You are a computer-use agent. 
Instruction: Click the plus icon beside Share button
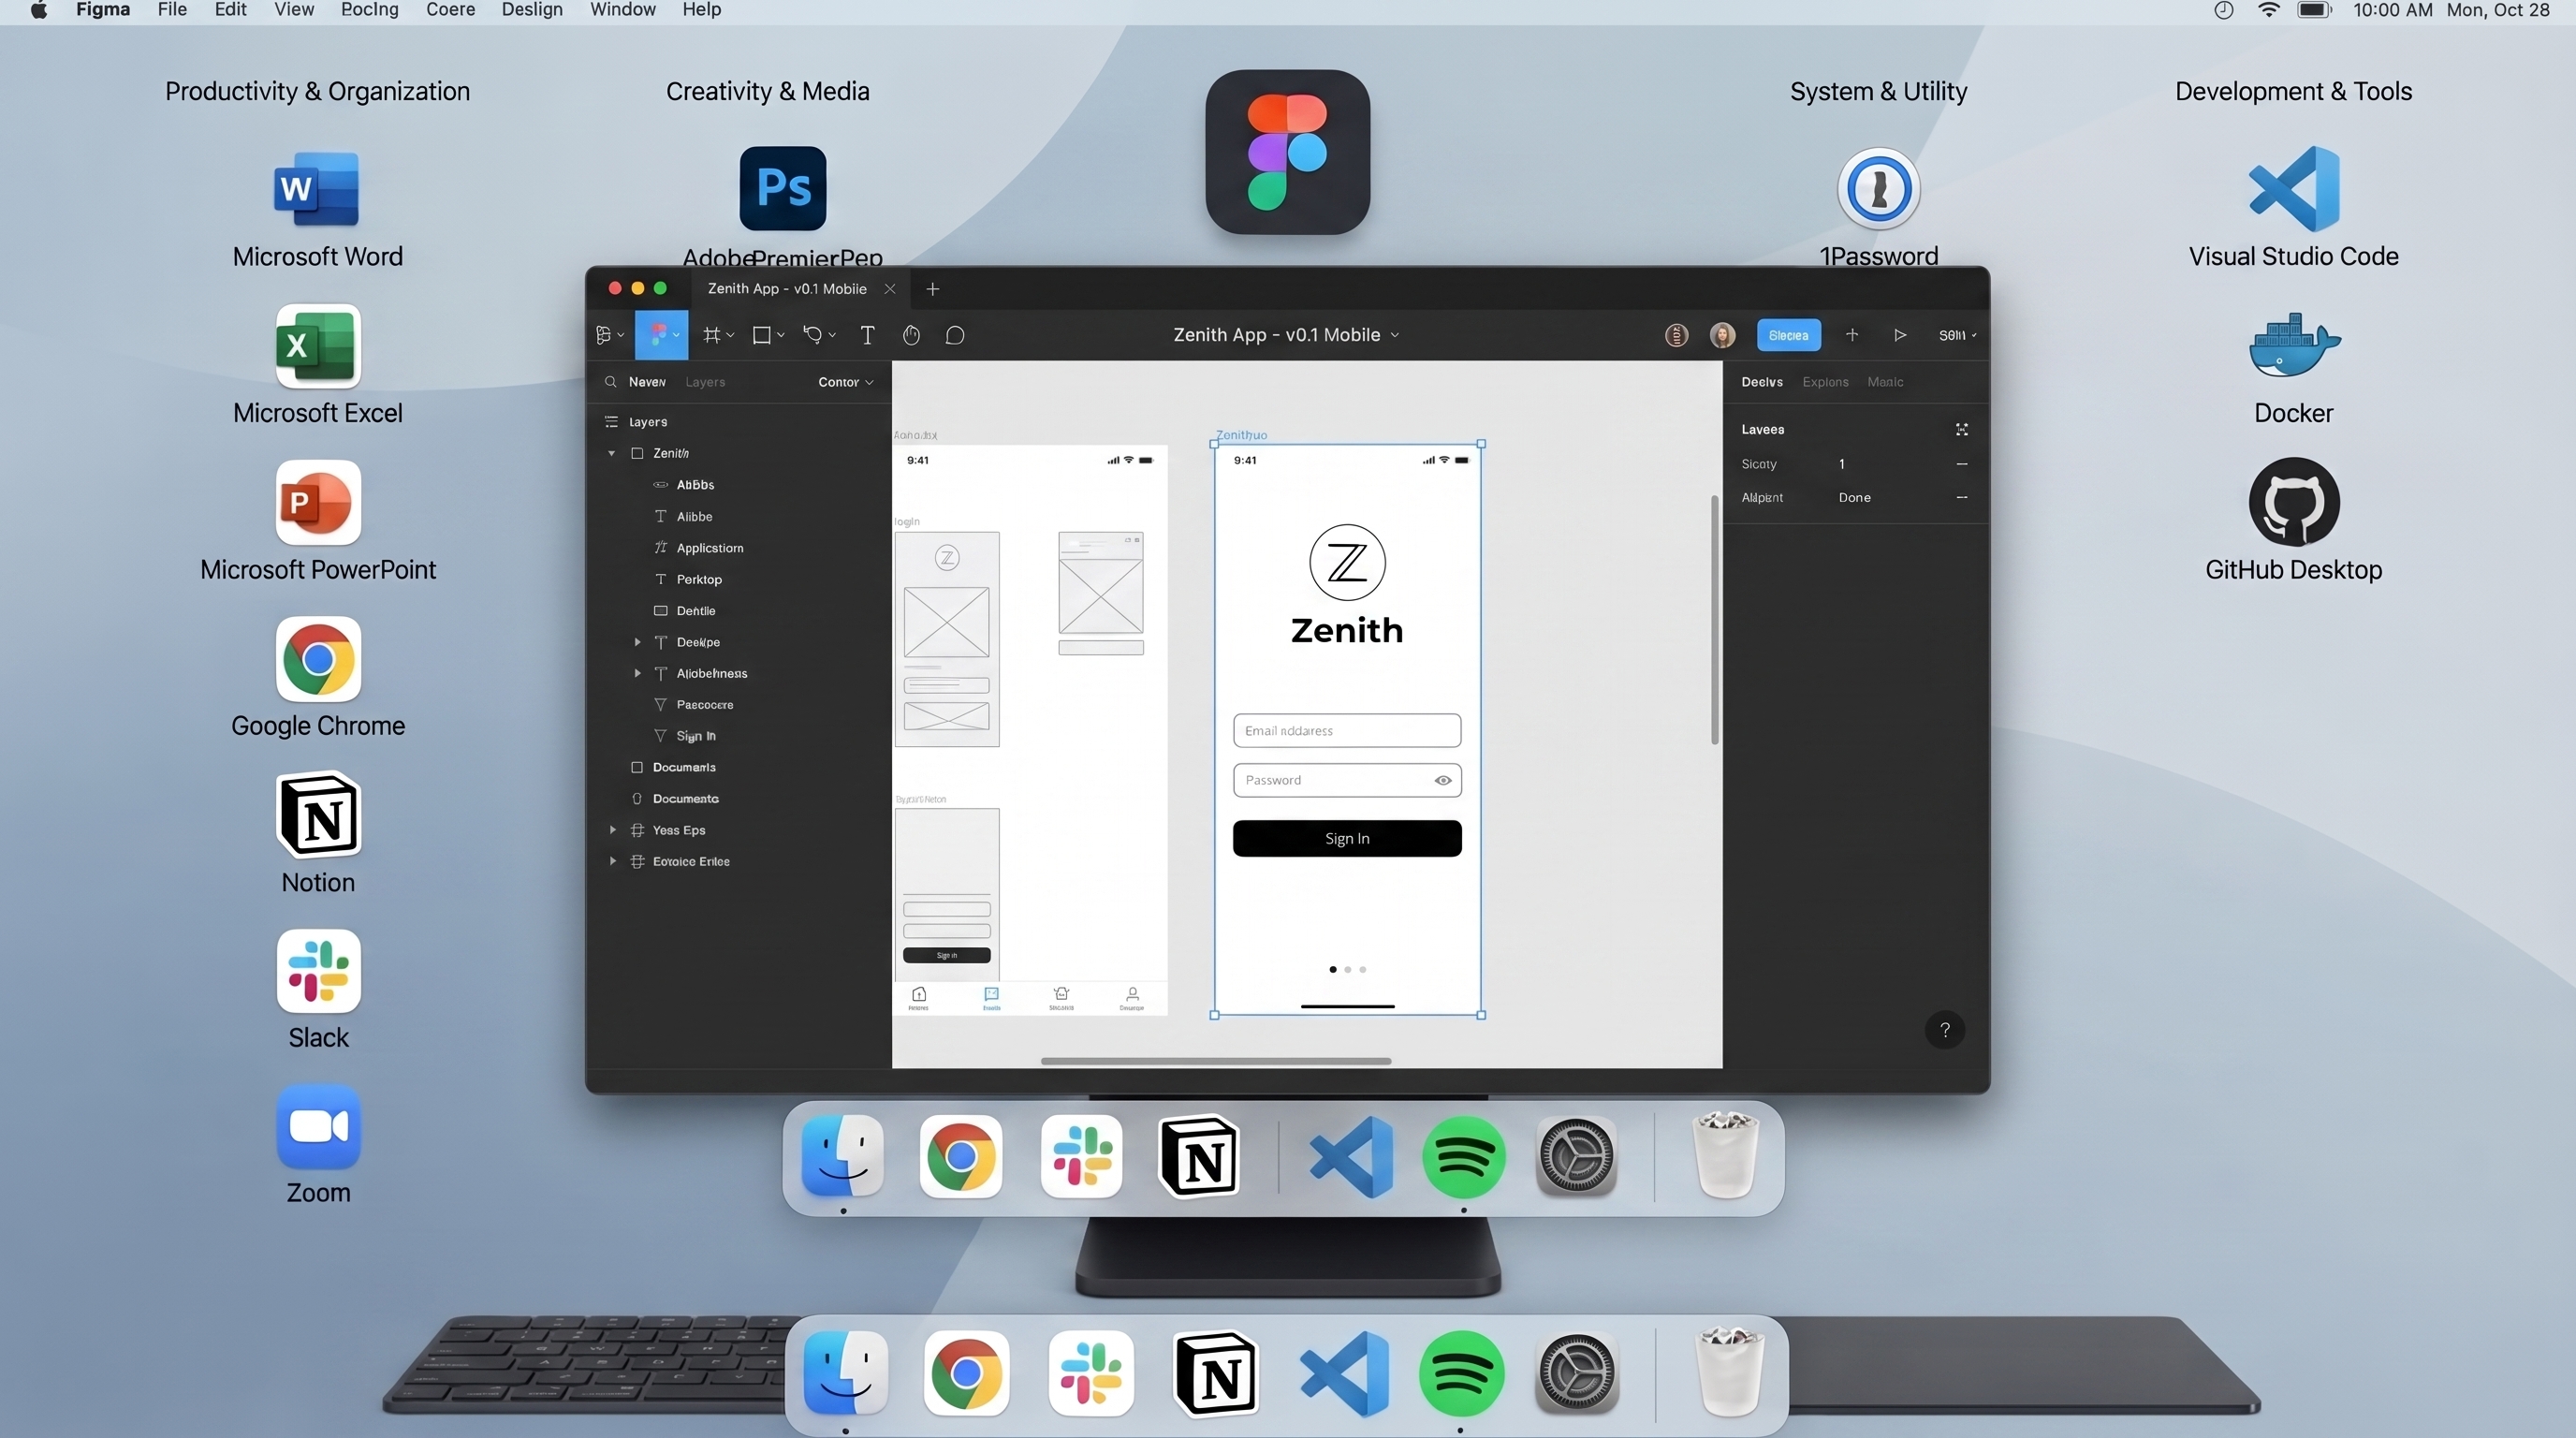pyautogui.click(x=1852, y=335)
